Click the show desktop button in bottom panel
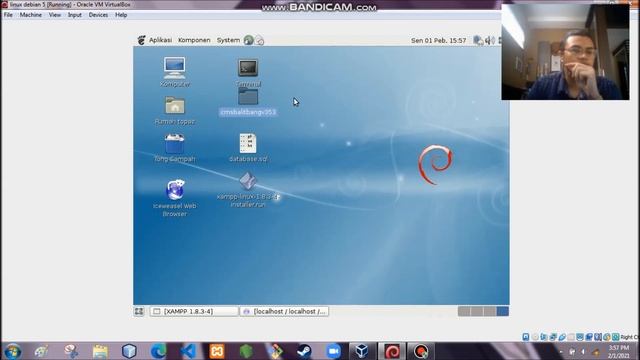 pyautogui.click(x=139, y=311)
